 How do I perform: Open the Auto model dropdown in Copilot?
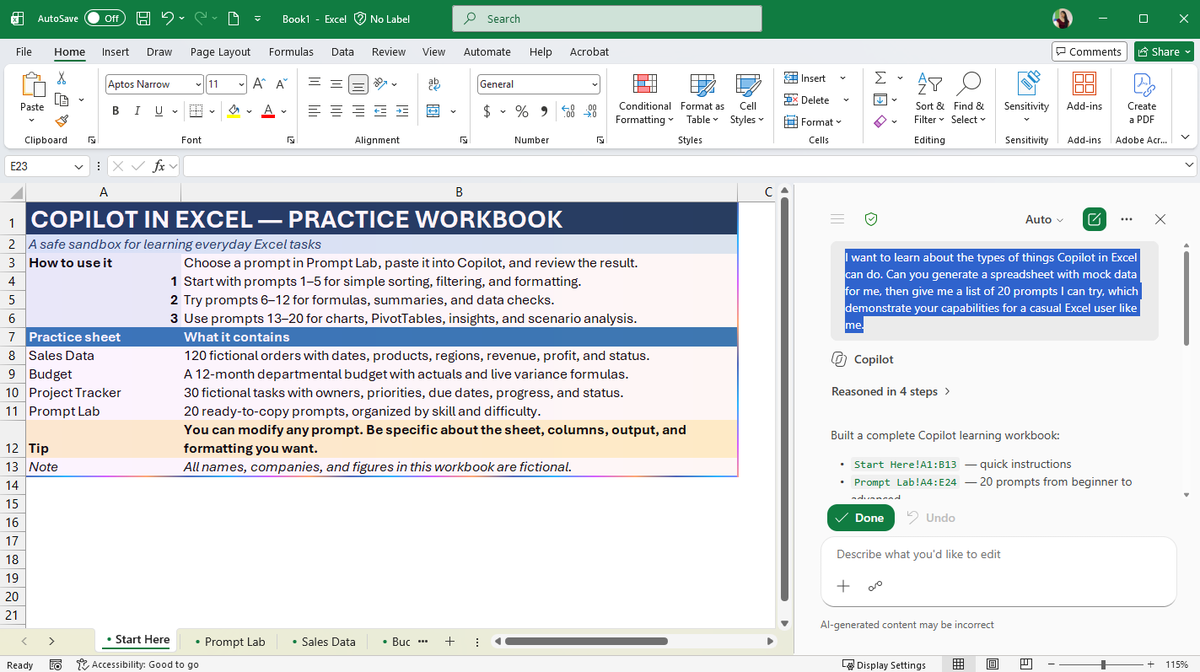(x=1044, y=219)
